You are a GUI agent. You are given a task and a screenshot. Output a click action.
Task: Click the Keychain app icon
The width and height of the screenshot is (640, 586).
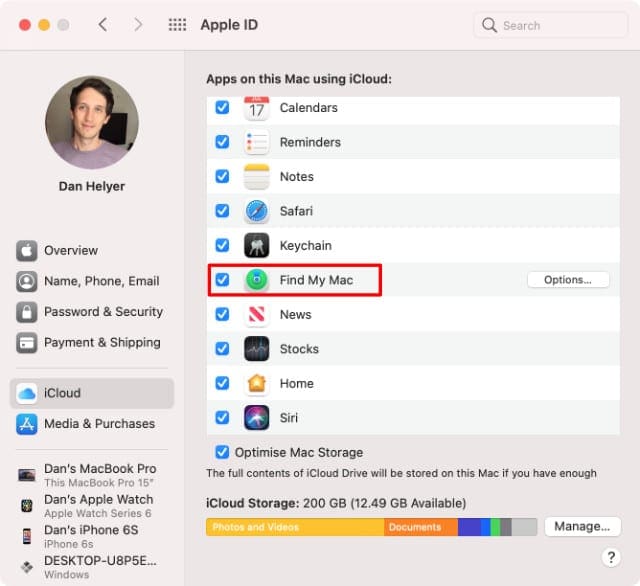(256, 245)
